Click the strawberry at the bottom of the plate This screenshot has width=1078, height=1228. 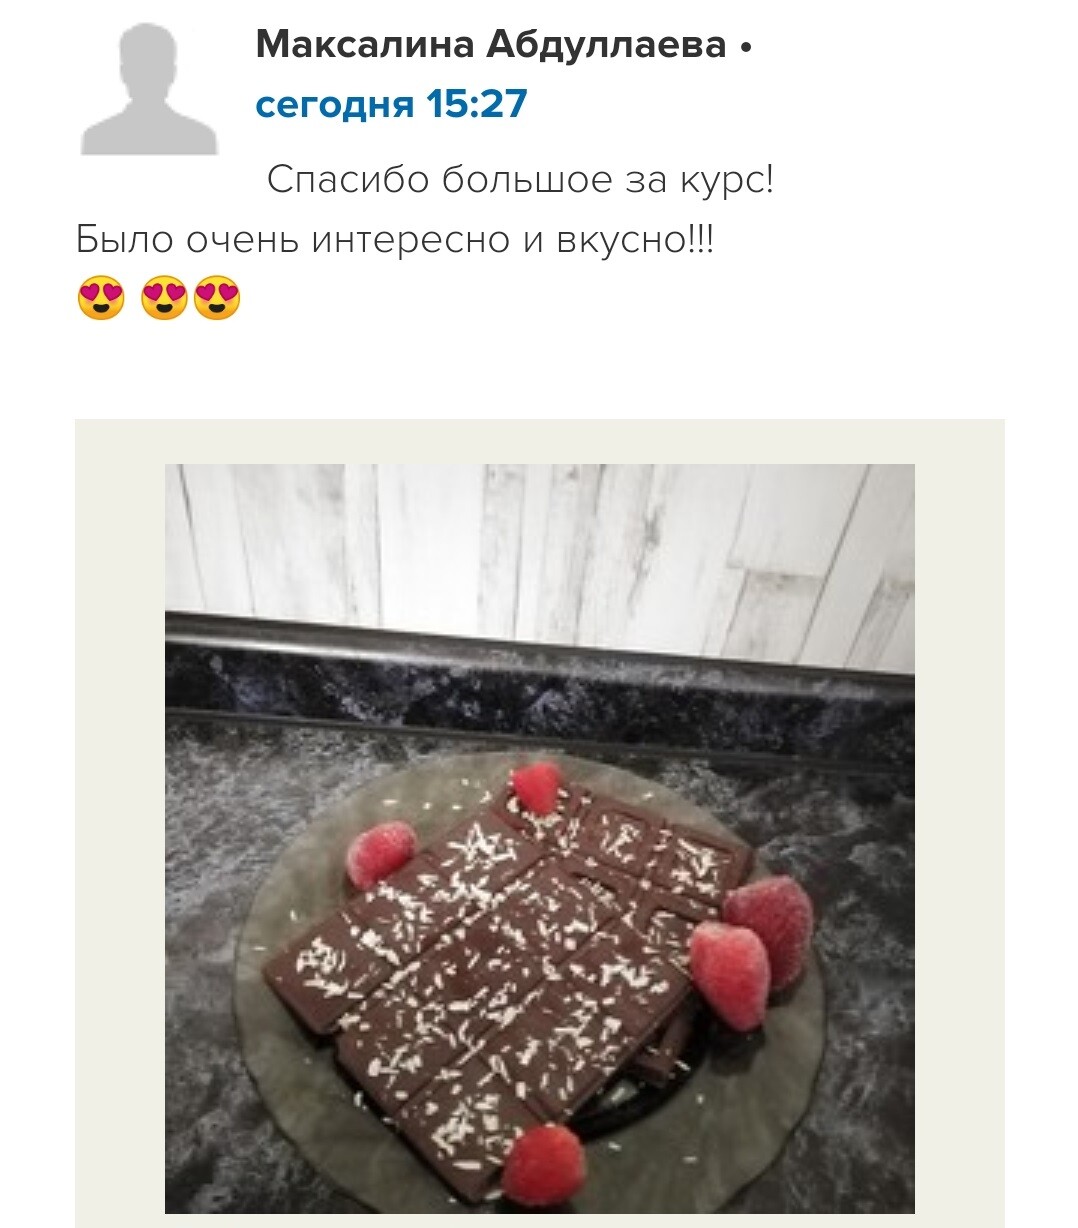[x=544, y=1166]
